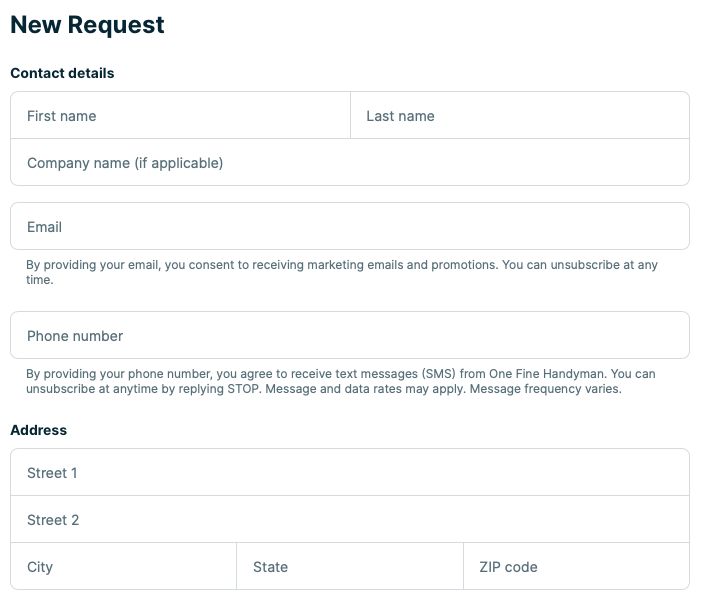The height and width of the screenshot is (604, 702).
Task: Focus the Phone number input
Action: [350, 336]
